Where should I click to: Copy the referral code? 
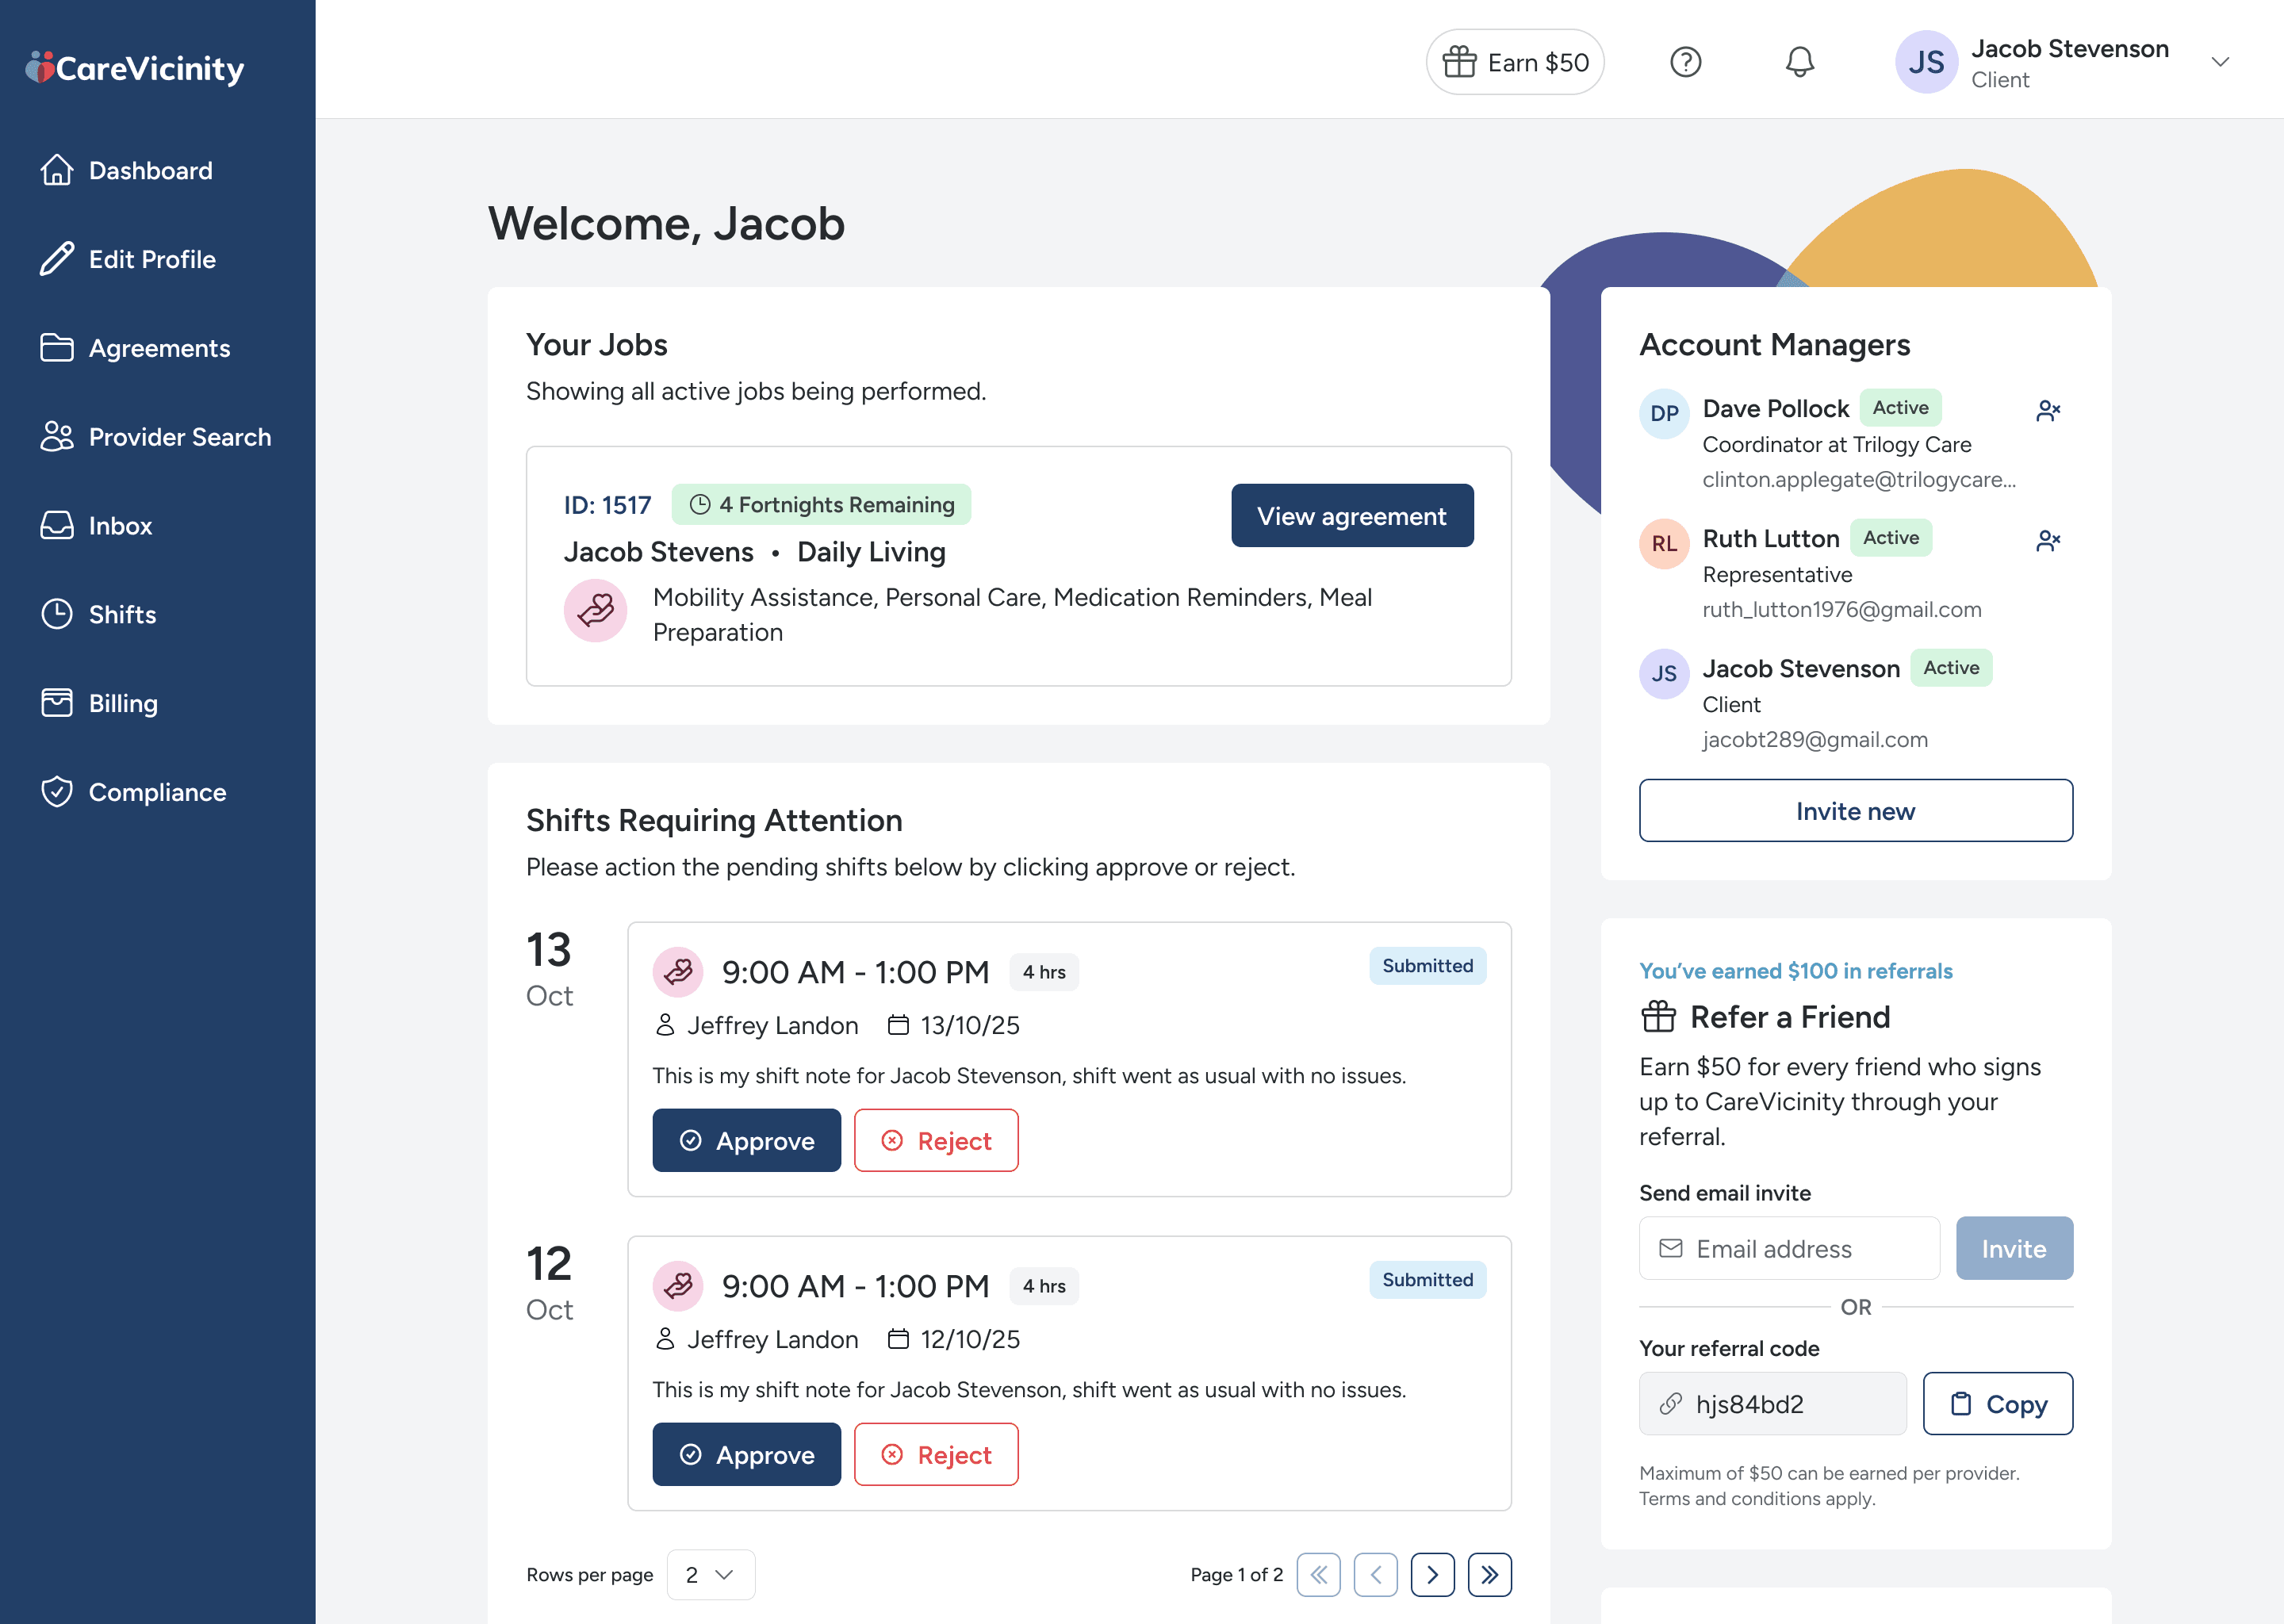coord(1997,1403)
